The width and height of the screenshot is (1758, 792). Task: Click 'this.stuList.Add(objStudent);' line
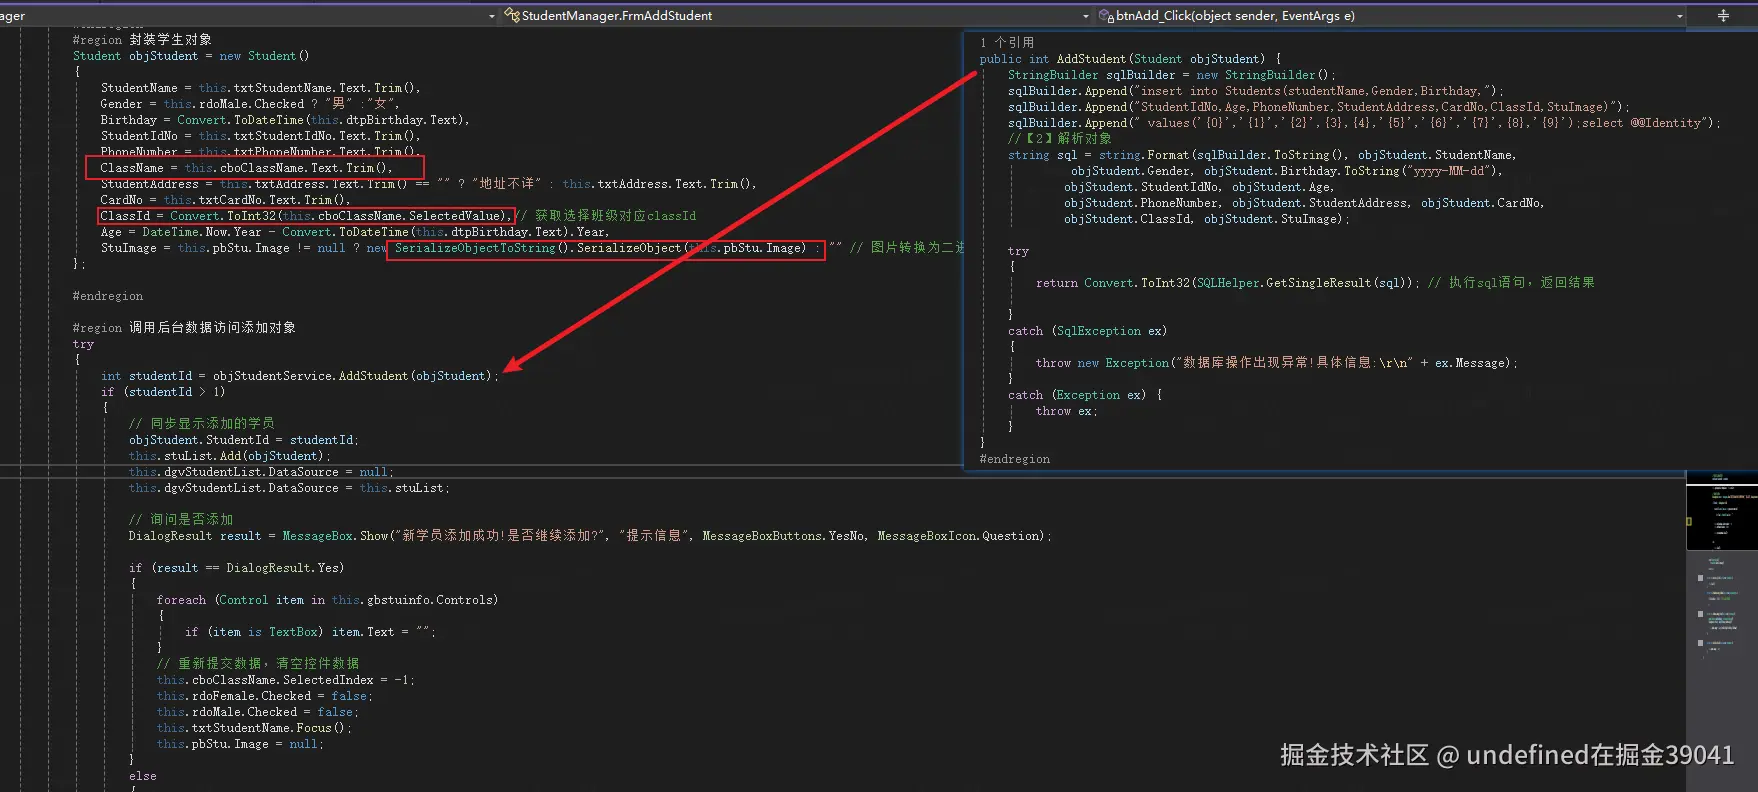230,456
